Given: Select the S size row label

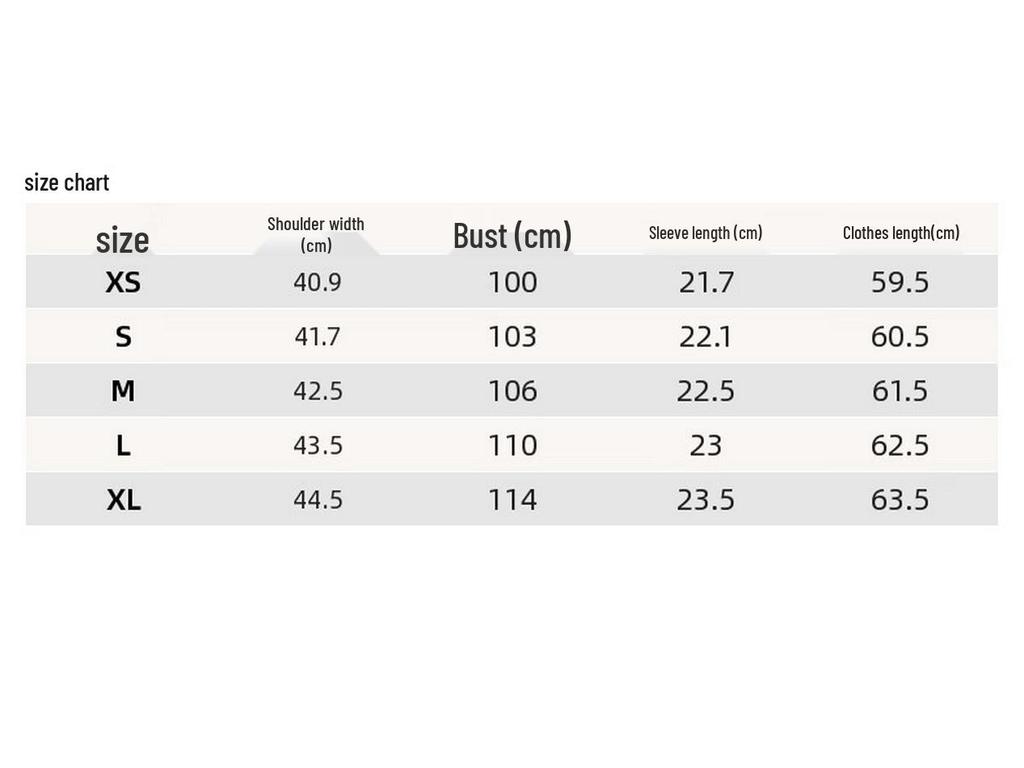Looking at the screenshot, I should 123,337.
